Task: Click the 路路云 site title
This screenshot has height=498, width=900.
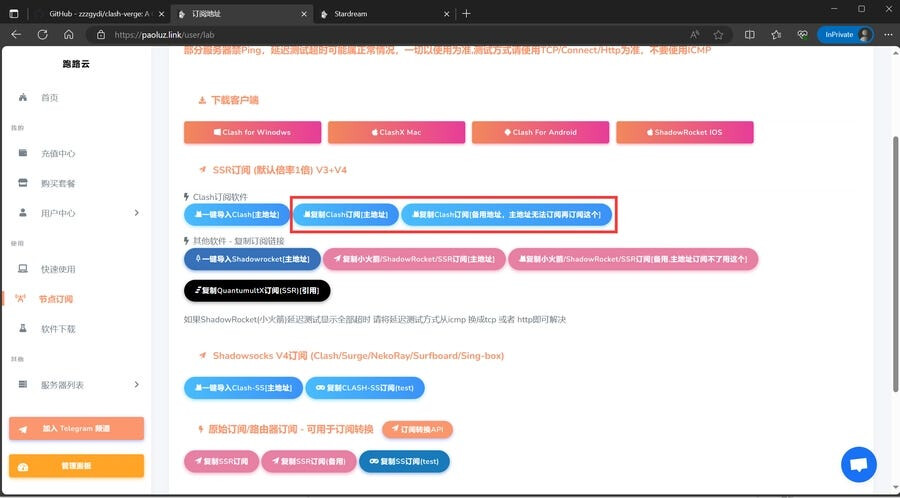Action: [76, 64]
